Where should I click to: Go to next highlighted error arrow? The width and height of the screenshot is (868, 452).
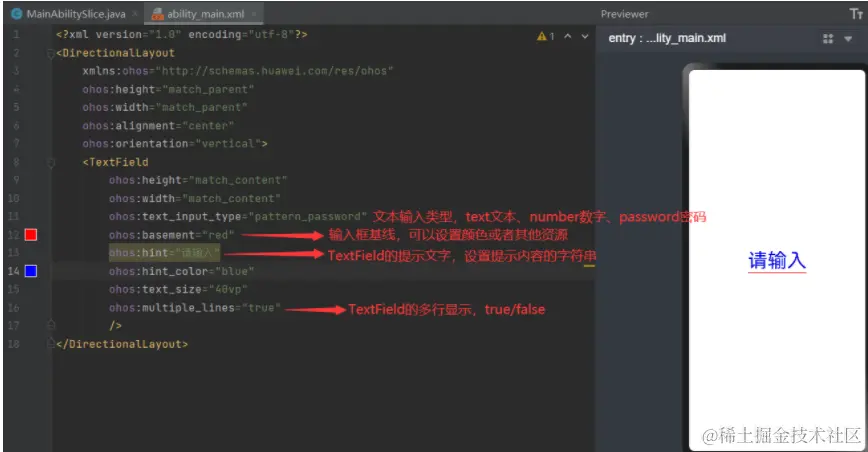point(585,37)
